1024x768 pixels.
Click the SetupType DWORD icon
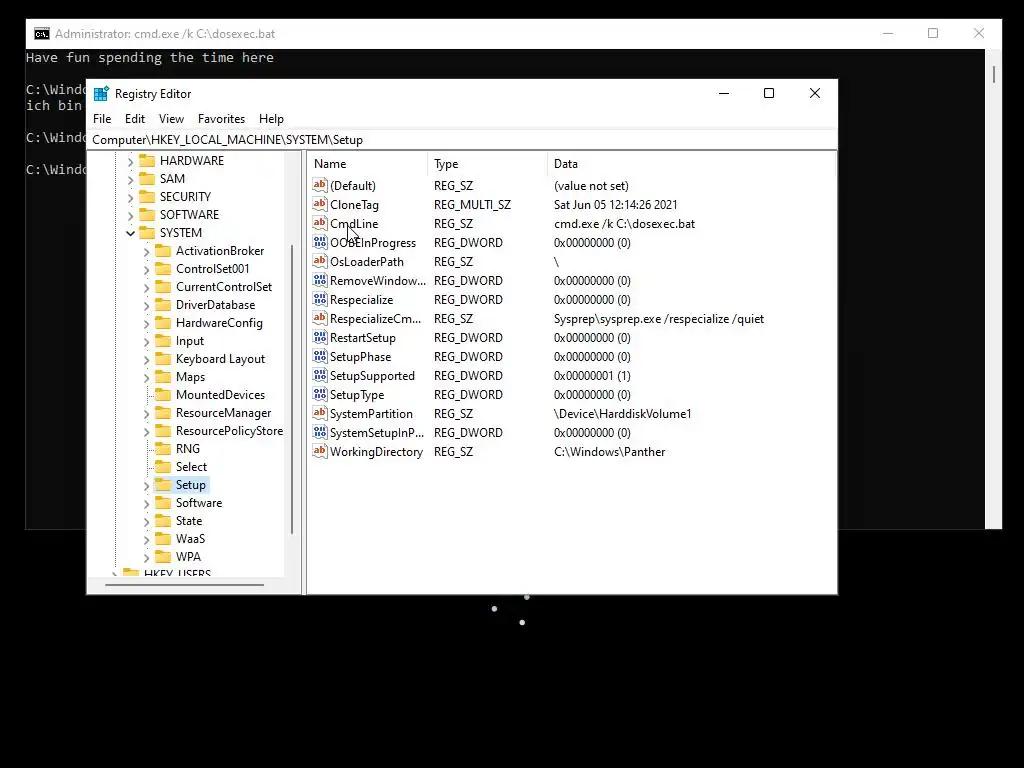[319, 394]
